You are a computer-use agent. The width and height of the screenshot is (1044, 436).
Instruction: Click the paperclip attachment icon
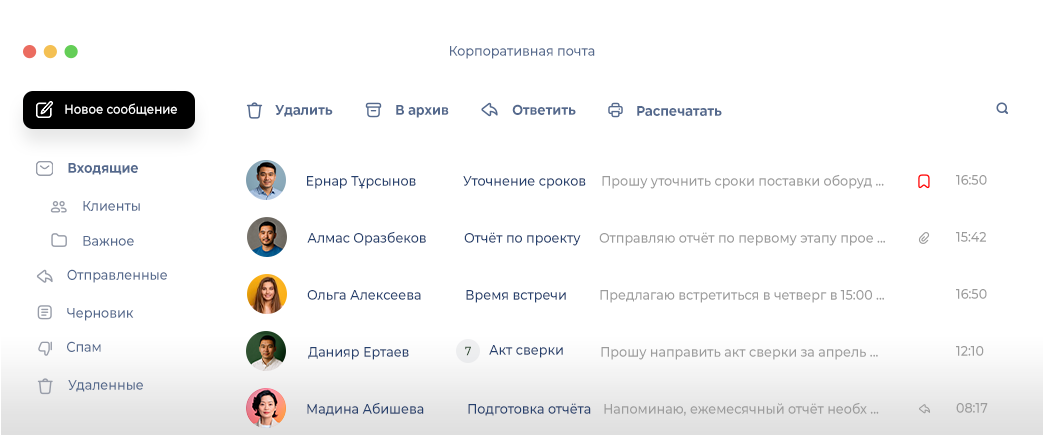(924, 238)
